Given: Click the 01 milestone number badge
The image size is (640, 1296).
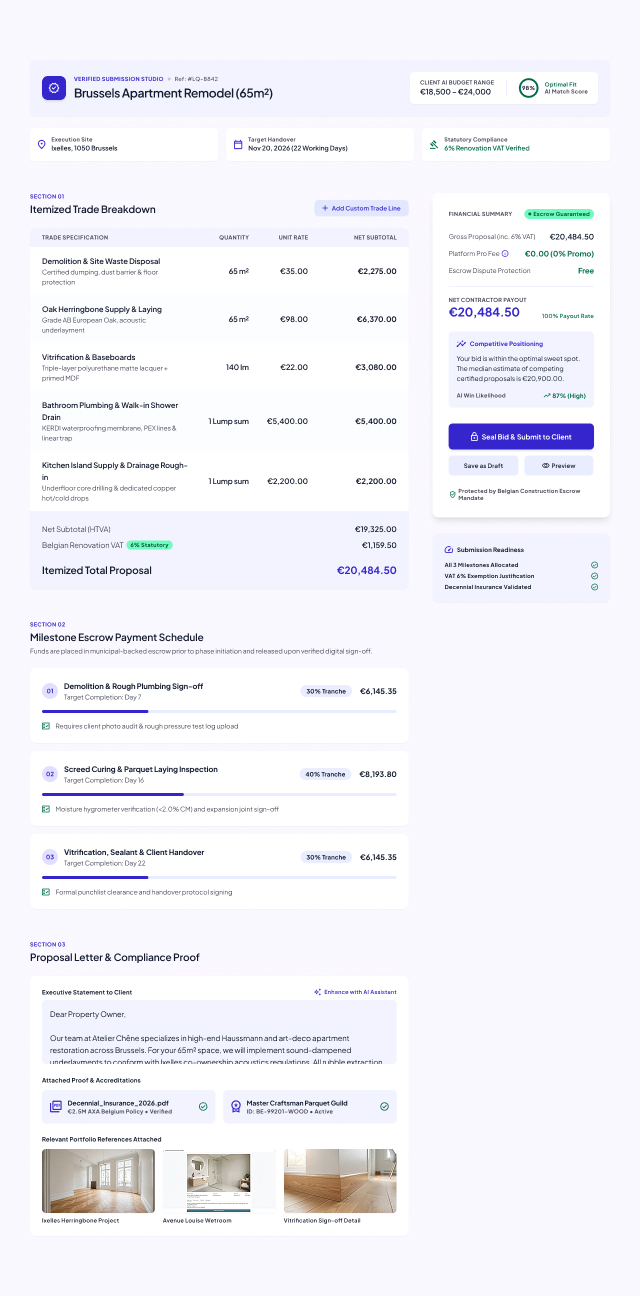Looking at the screenshot, I should [50, 691].
